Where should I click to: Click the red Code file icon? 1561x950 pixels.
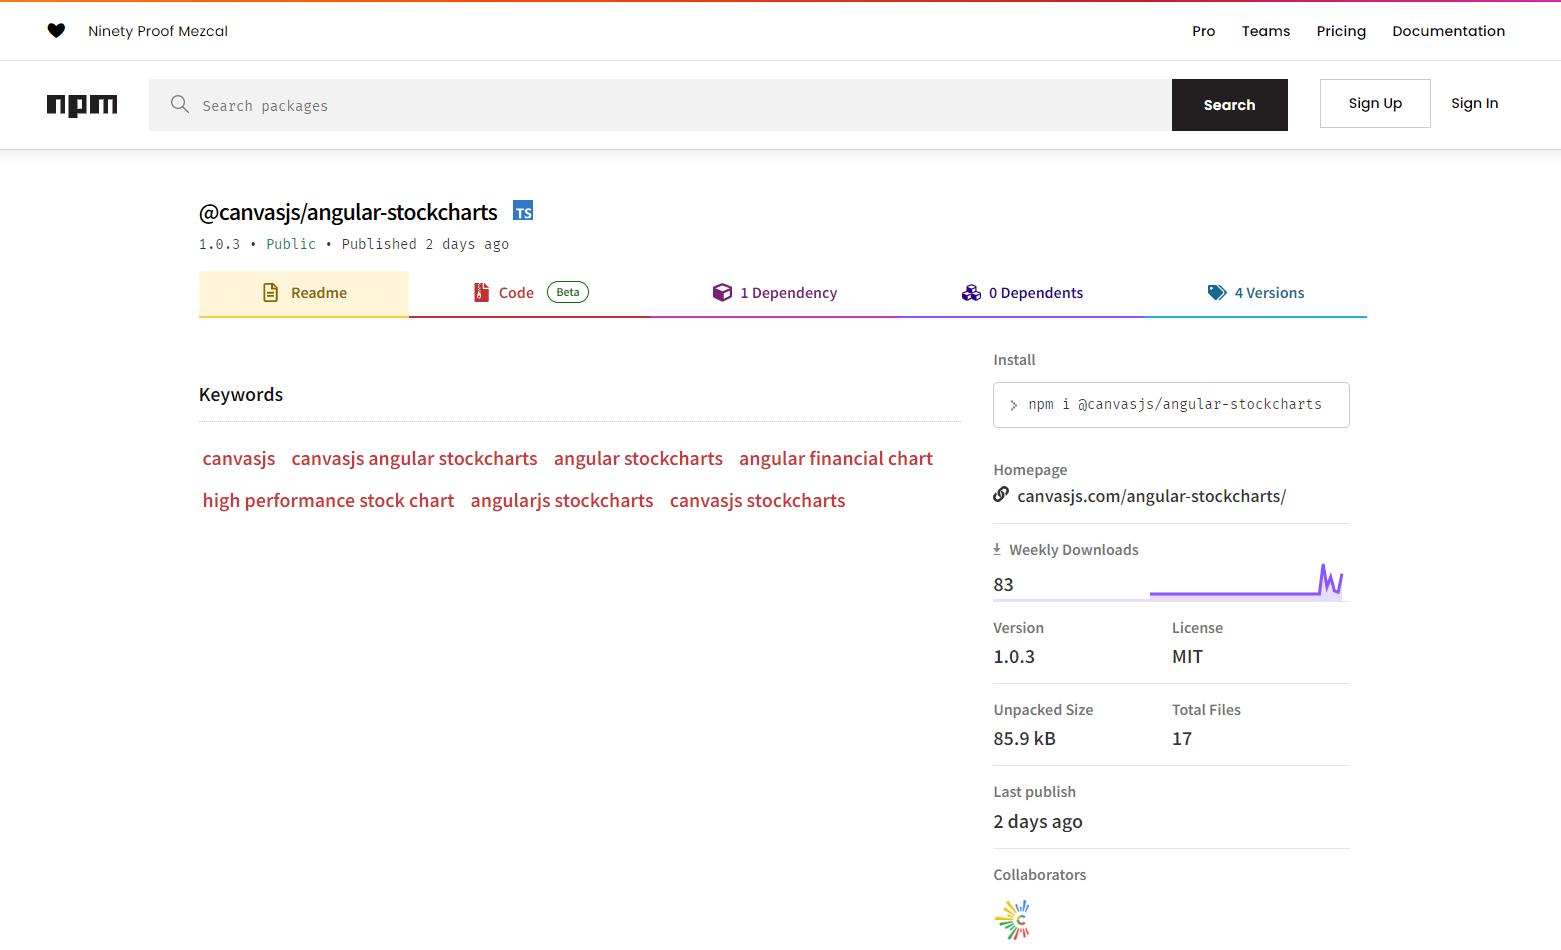click(481, 292)
